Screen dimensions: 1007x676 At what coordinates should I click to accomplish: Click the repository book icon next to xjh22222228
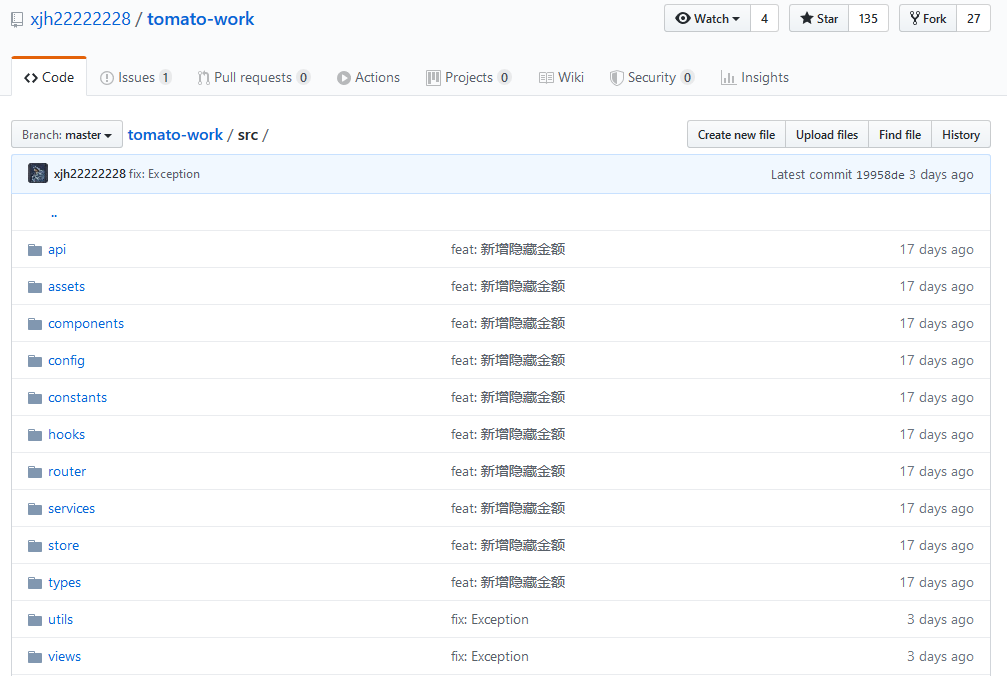click(x=16, y=18)
